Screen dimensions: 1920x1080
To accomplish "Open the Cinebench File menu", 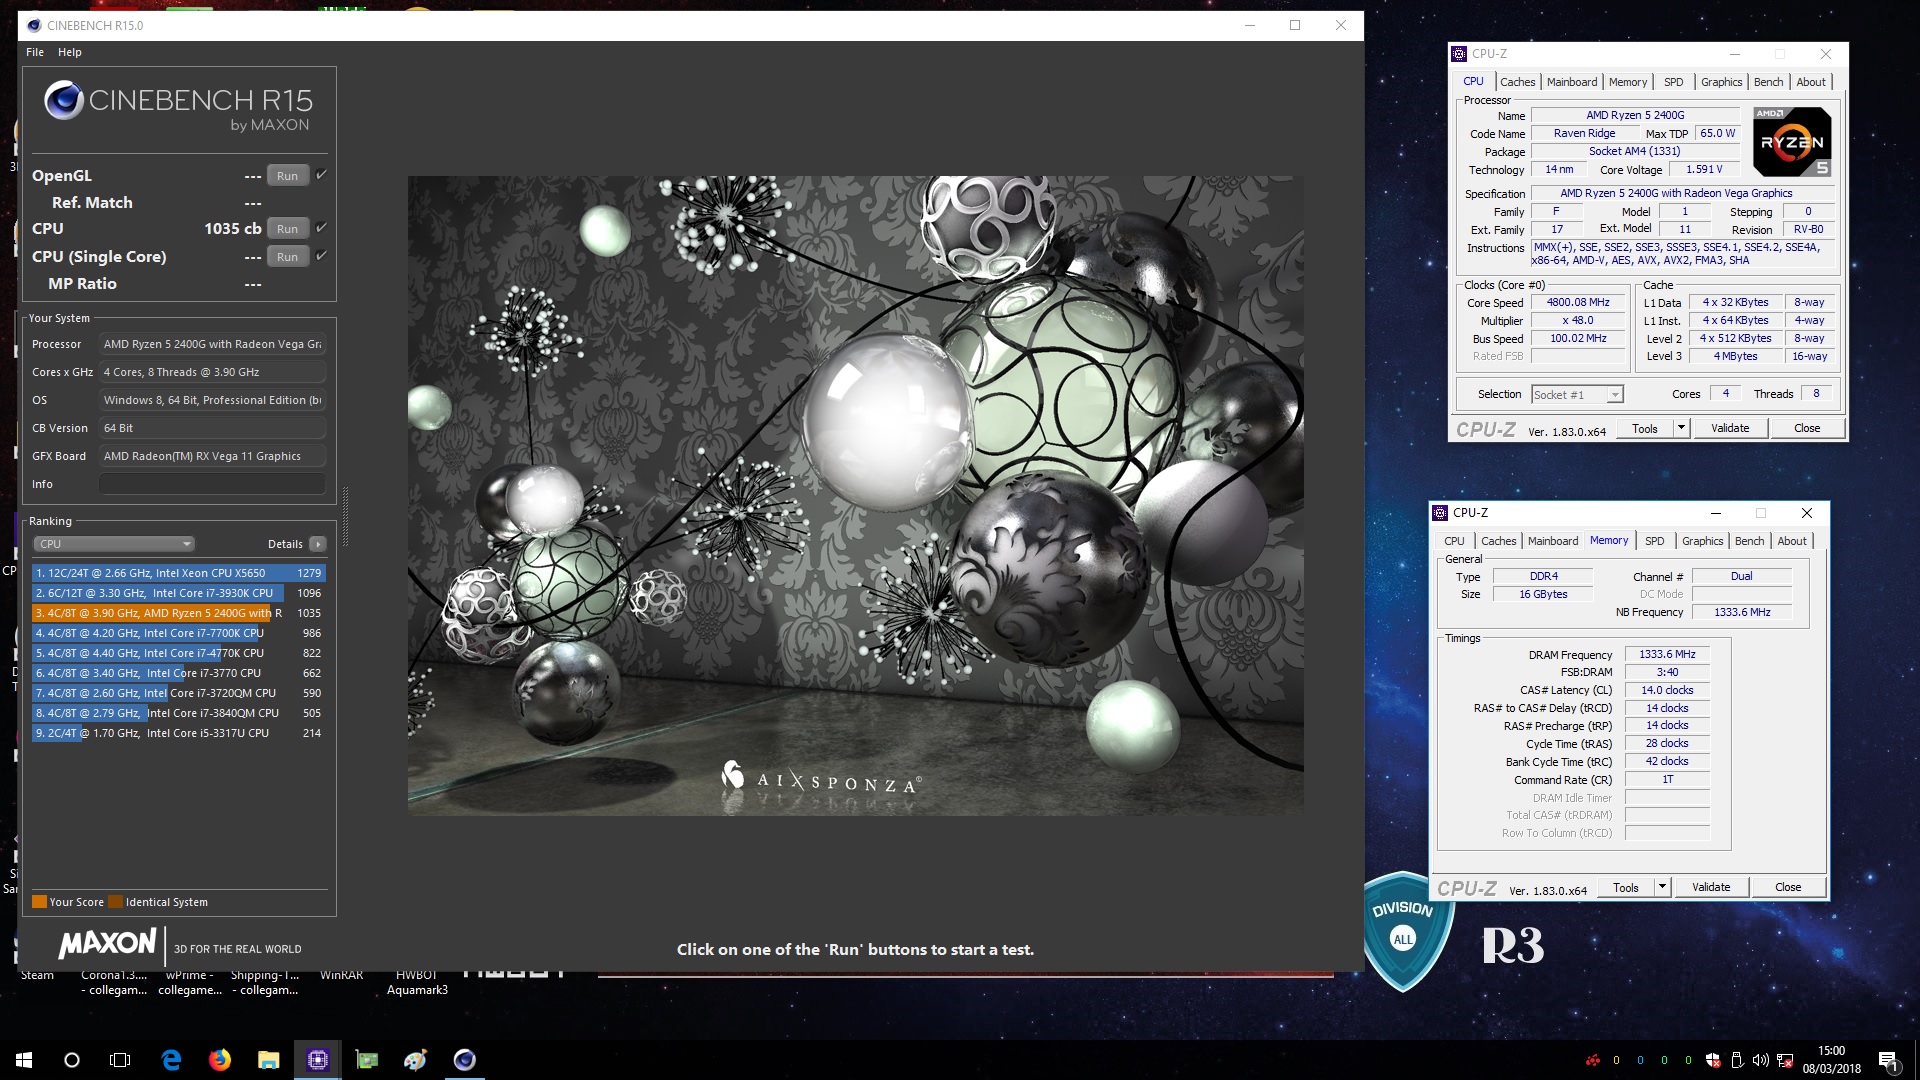I will (35, 52).
